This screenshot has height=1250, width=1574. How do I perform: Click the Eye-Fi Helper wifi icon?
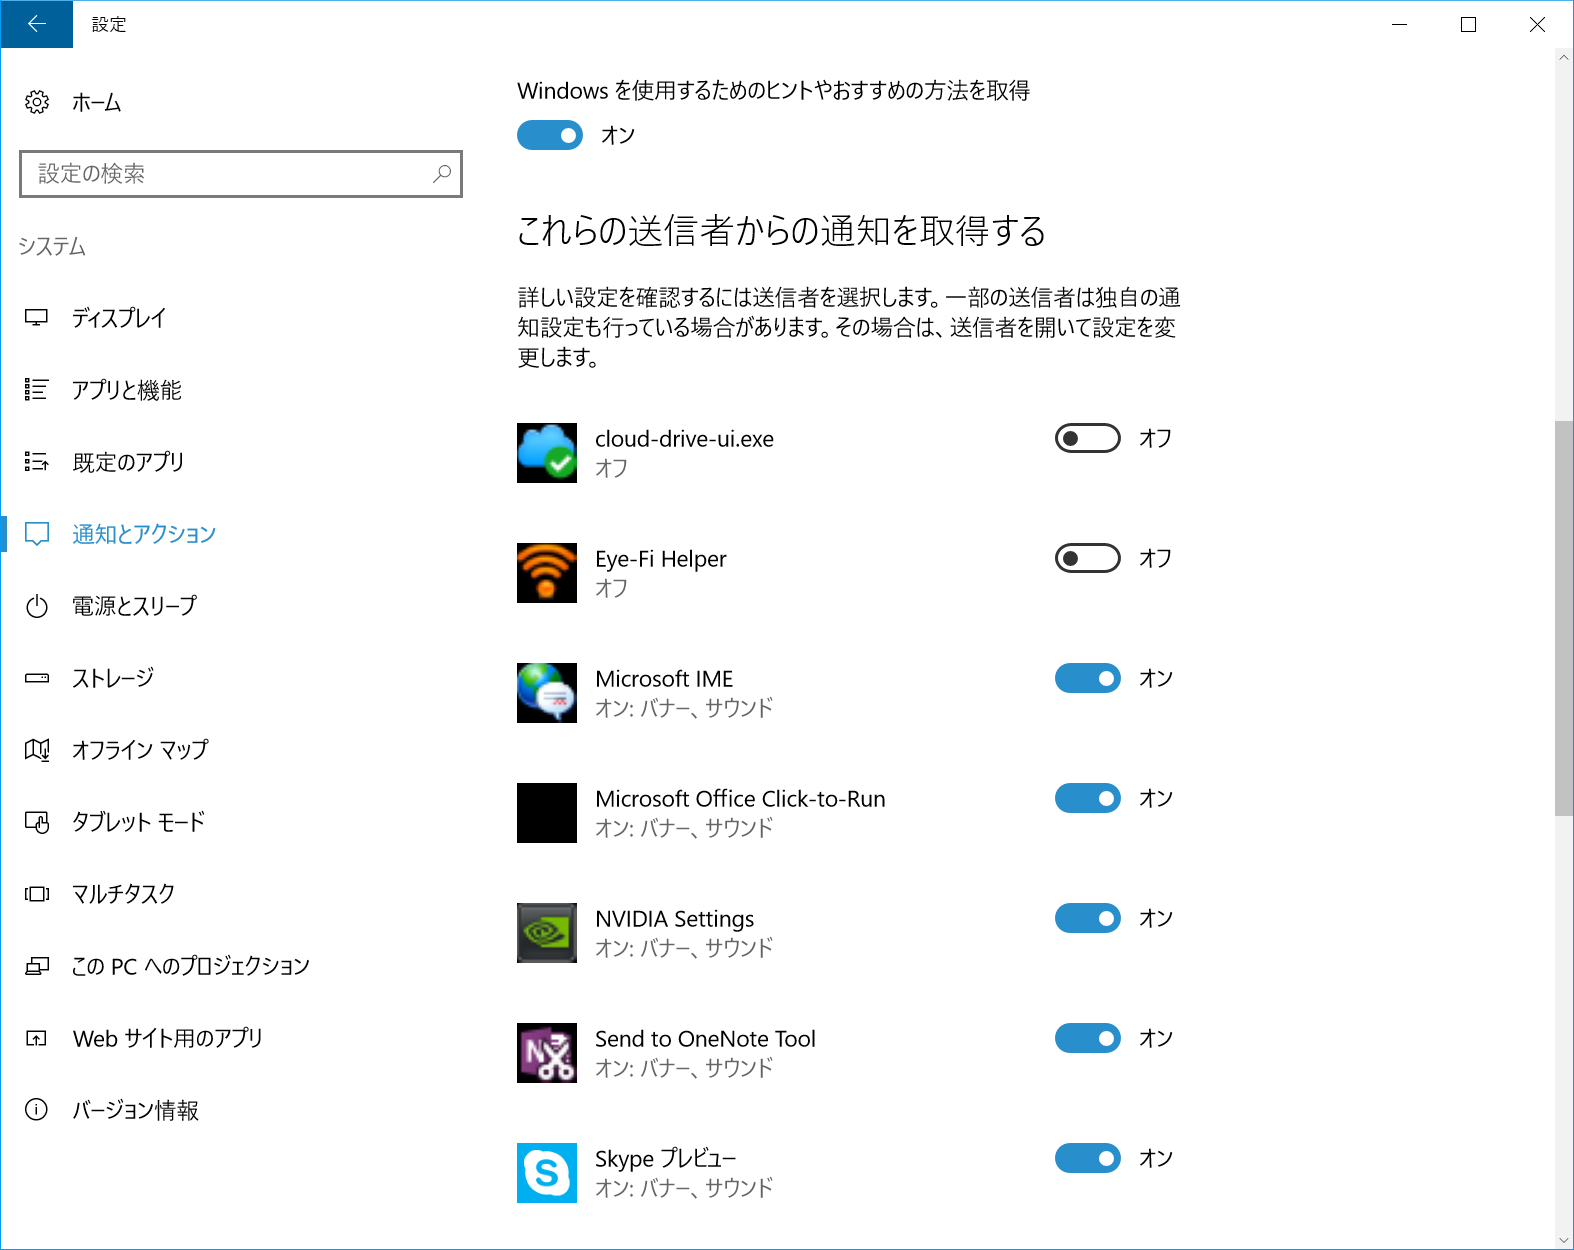tap(547, 573)
